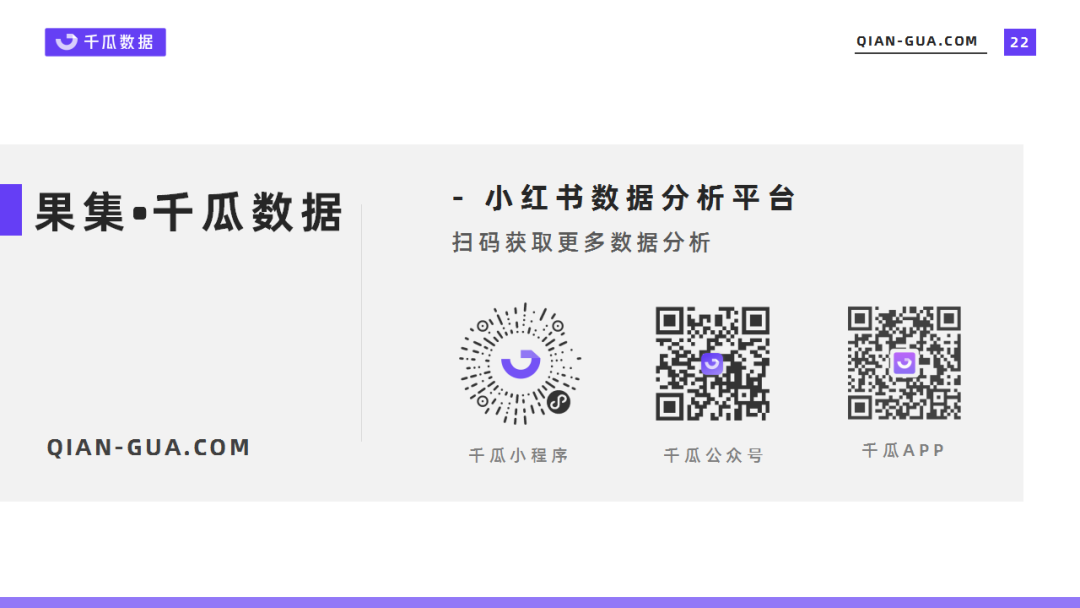Click the large QIAN-GUA.COM text at bottom left
1080x608 pixels.
click(x=148, y=448)
